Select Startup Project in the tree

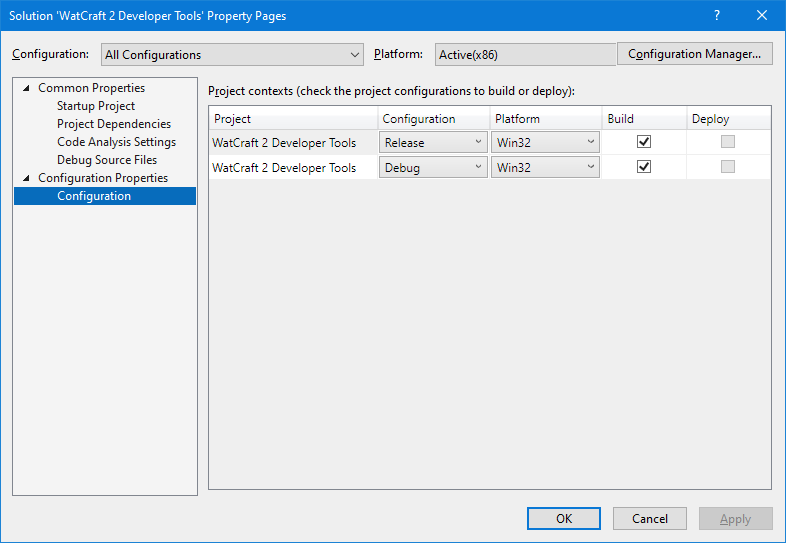pyautogui.click(x=96, y=106)
